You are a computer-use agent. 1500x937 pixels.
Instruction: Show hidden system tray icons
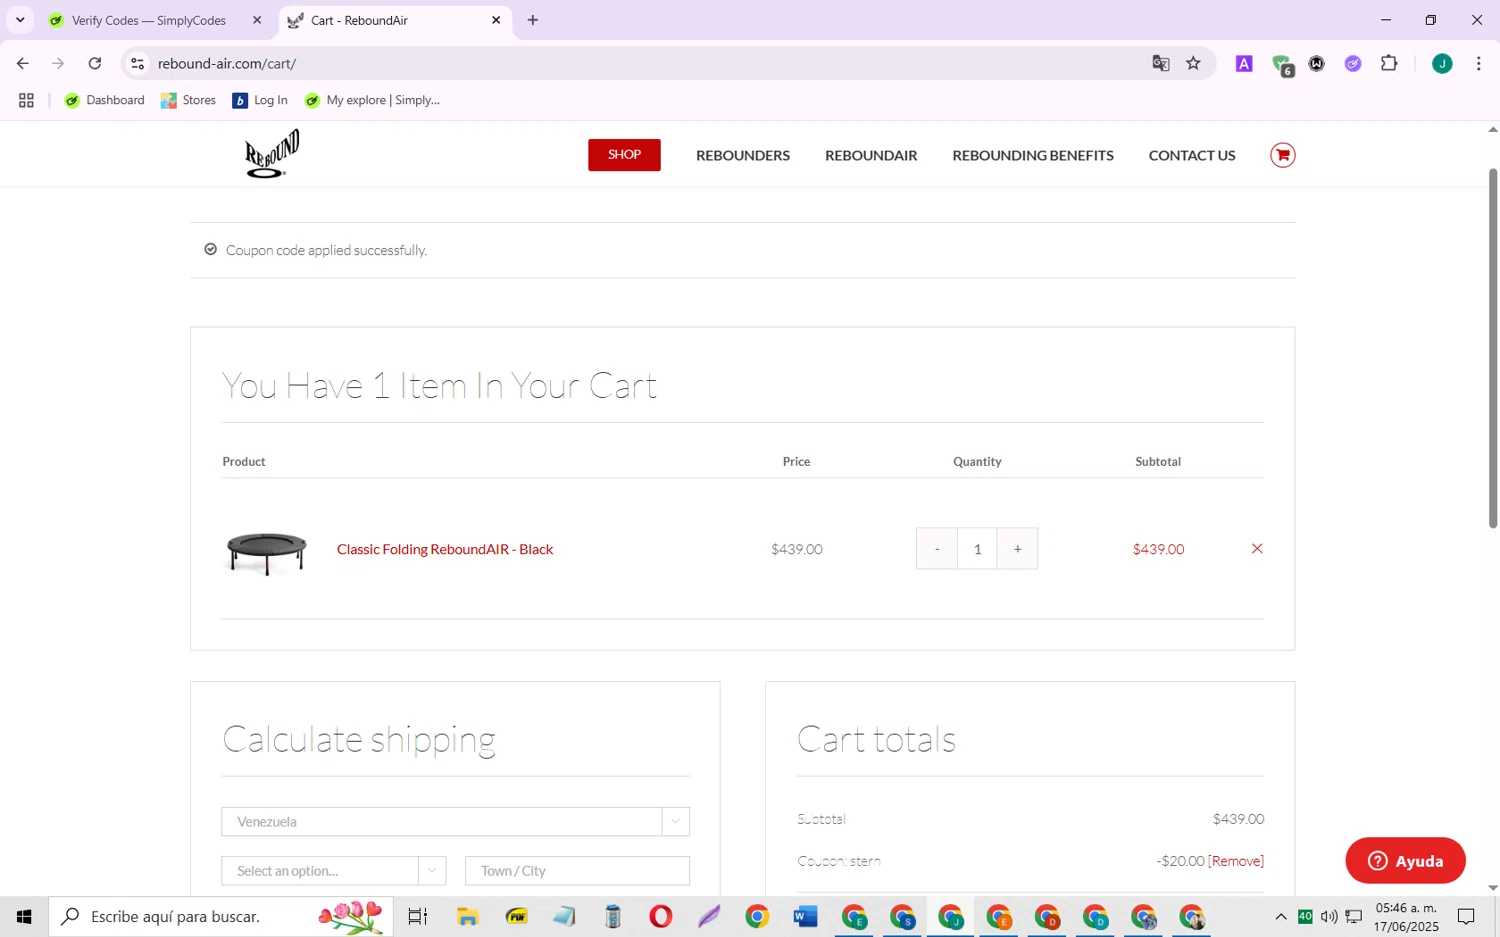[x=1281, y=916]
